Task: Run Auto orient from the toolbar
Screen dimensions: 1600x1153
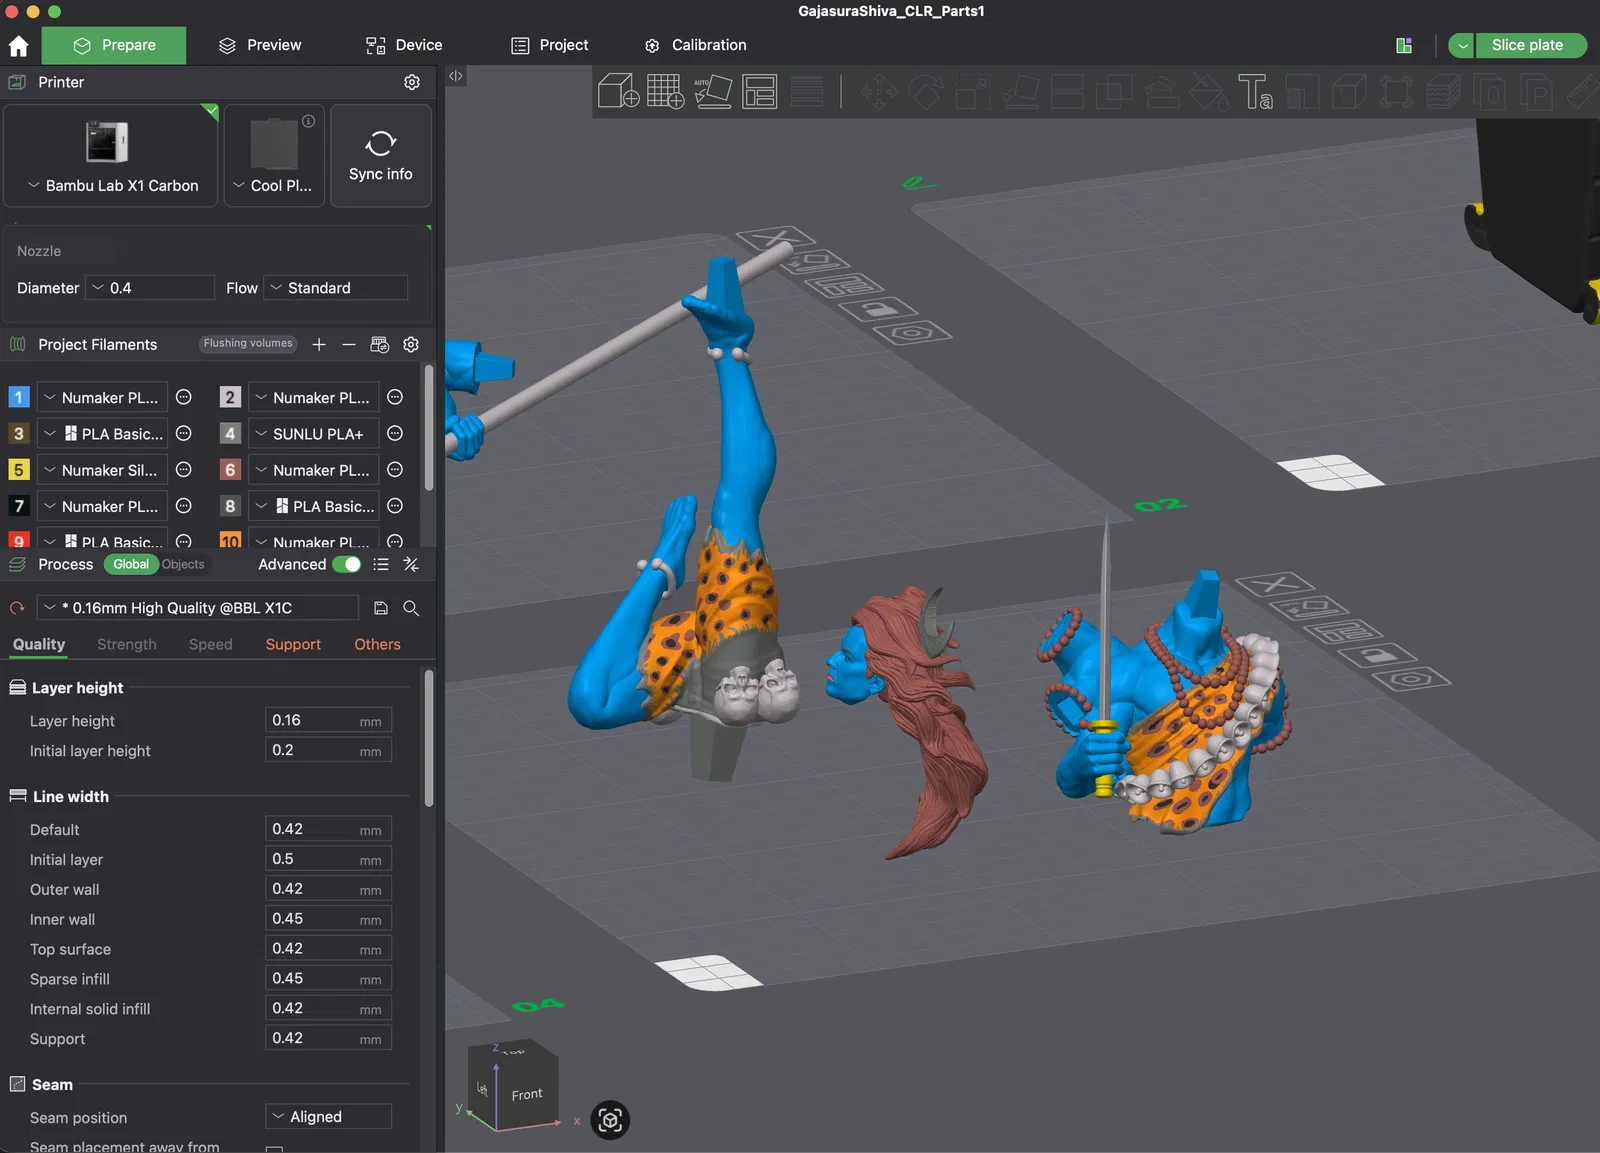Action: (x=713, y=91)
